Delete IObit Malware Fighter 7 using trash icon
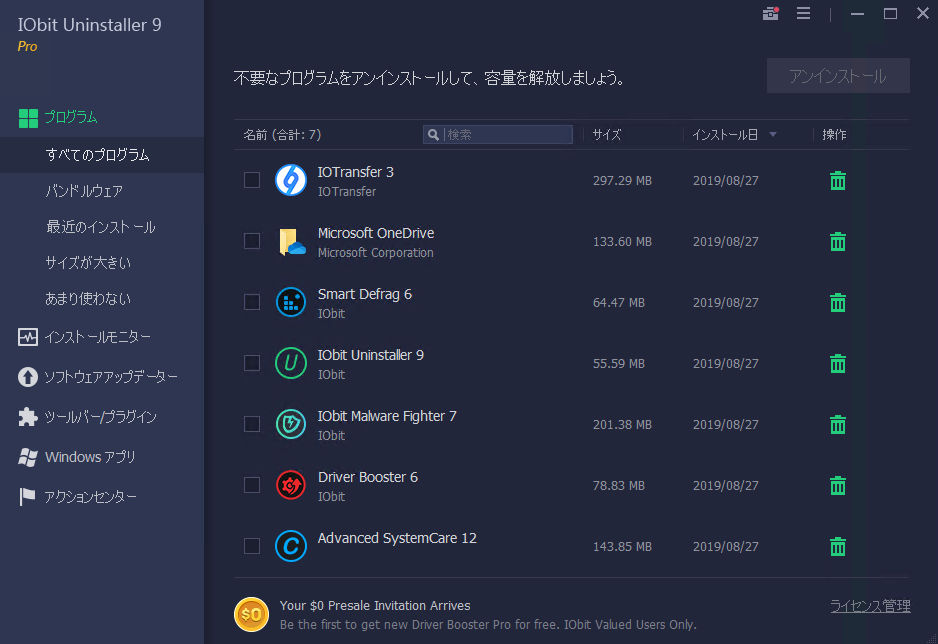938x644 pixels. pyautogui.click(x=838, y=425)
